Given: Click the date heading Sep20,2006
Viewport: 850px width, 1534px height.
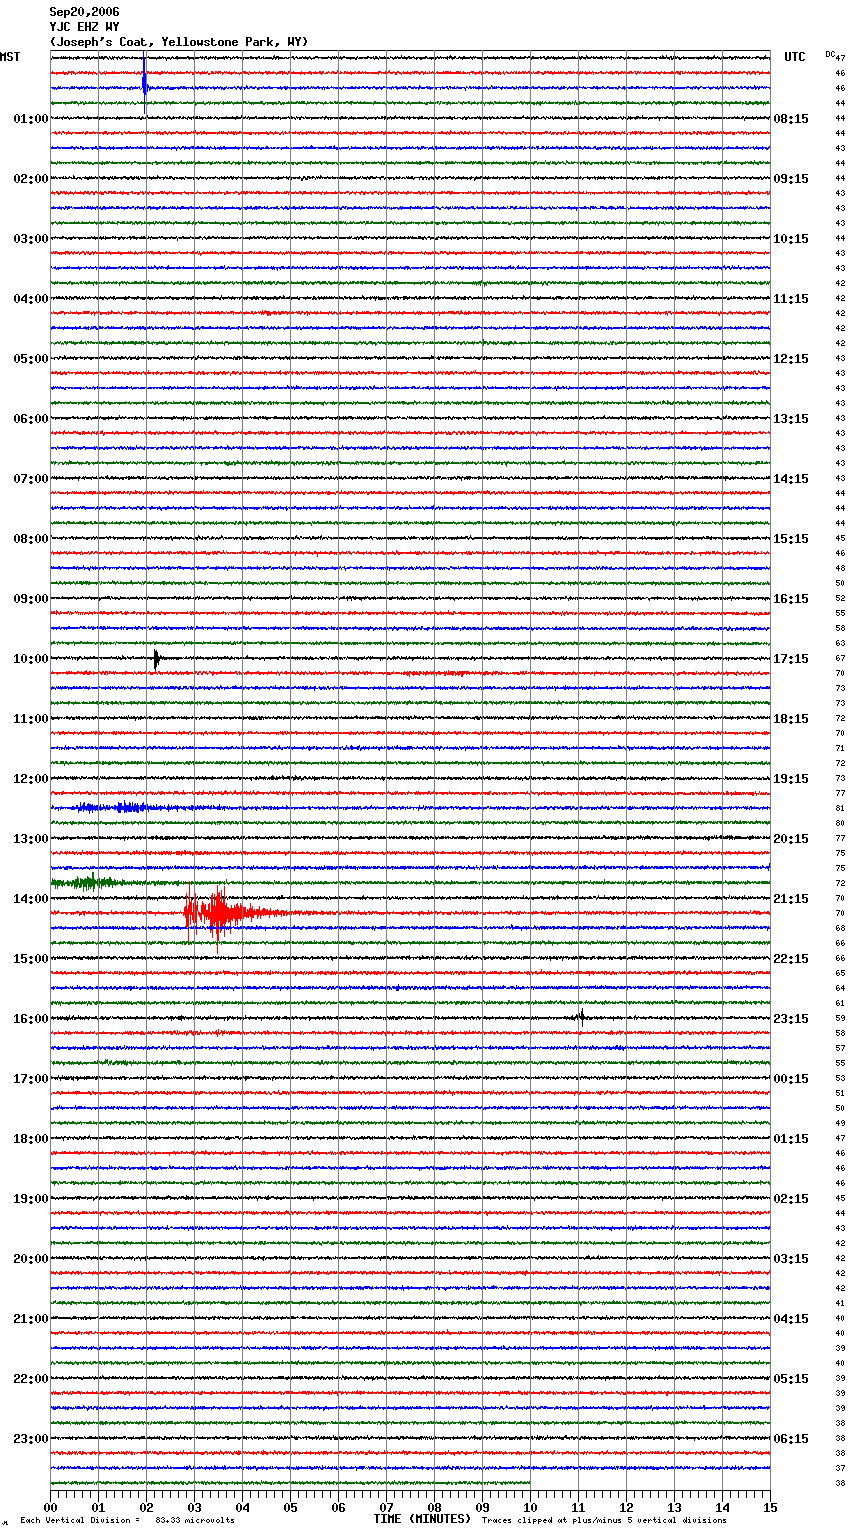Looking at the screenshot, I should (x=84, y=12).
